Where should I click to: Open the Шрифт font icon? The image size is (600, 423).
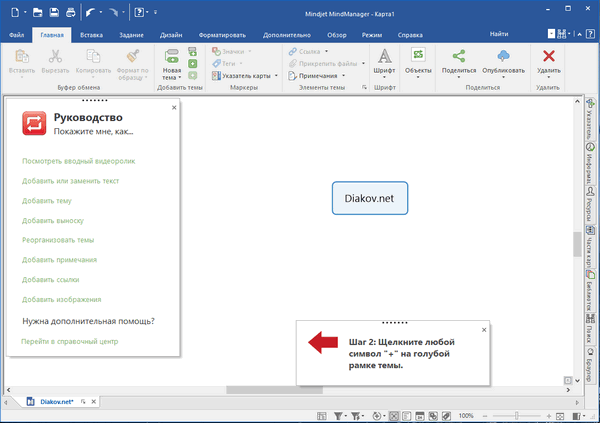tap(385, 55)
